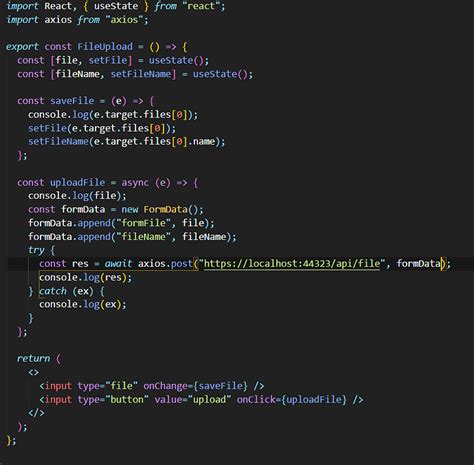Image resolution: width=474 pixels, height=465 pixels.
Task: Click the "fileName" string in append call
Action: click(x=143, y=236)
